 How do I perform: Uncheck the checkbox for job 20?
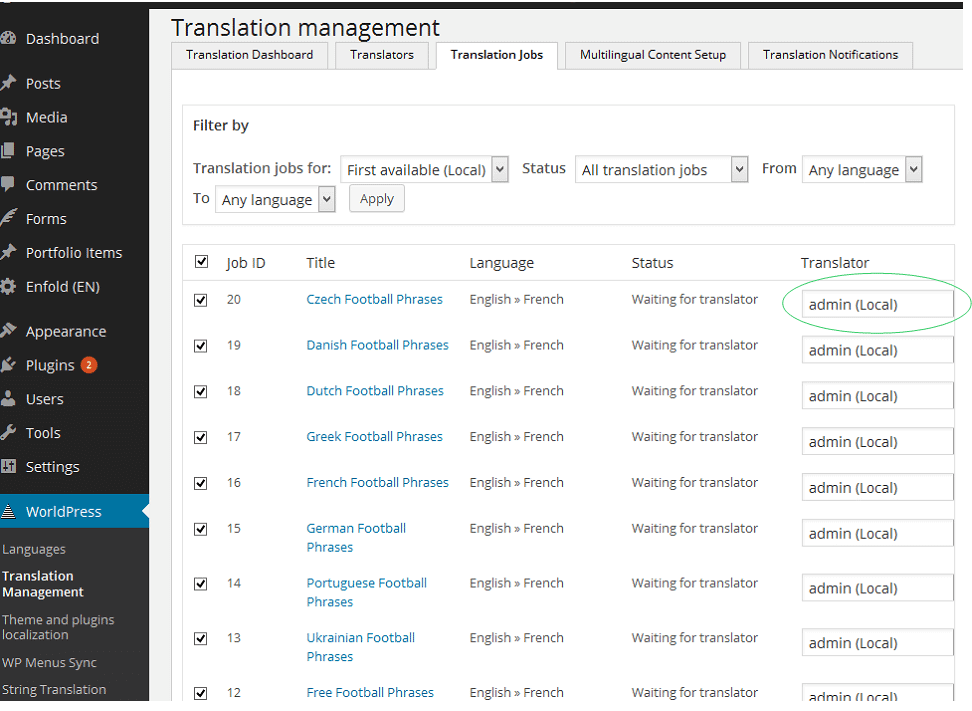click(x=201, y=300)
